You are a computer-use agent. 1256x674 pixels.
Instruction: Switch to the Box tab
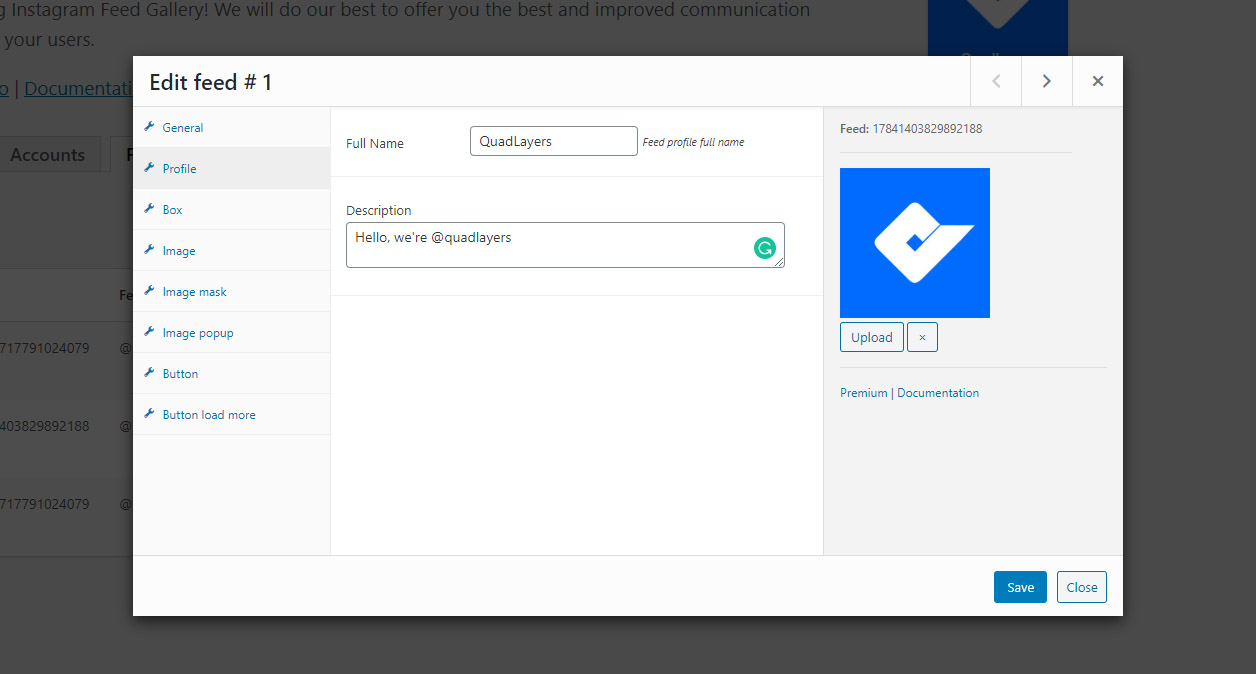pos(231,210)
